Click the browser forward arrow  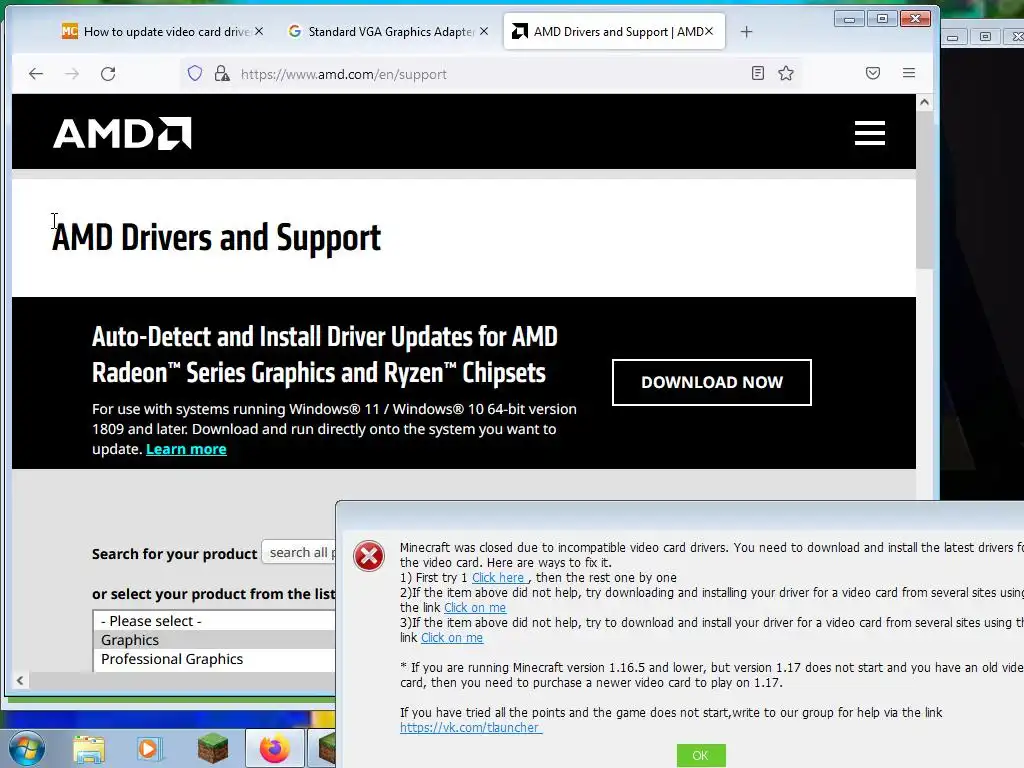click(x=72, y=74)
